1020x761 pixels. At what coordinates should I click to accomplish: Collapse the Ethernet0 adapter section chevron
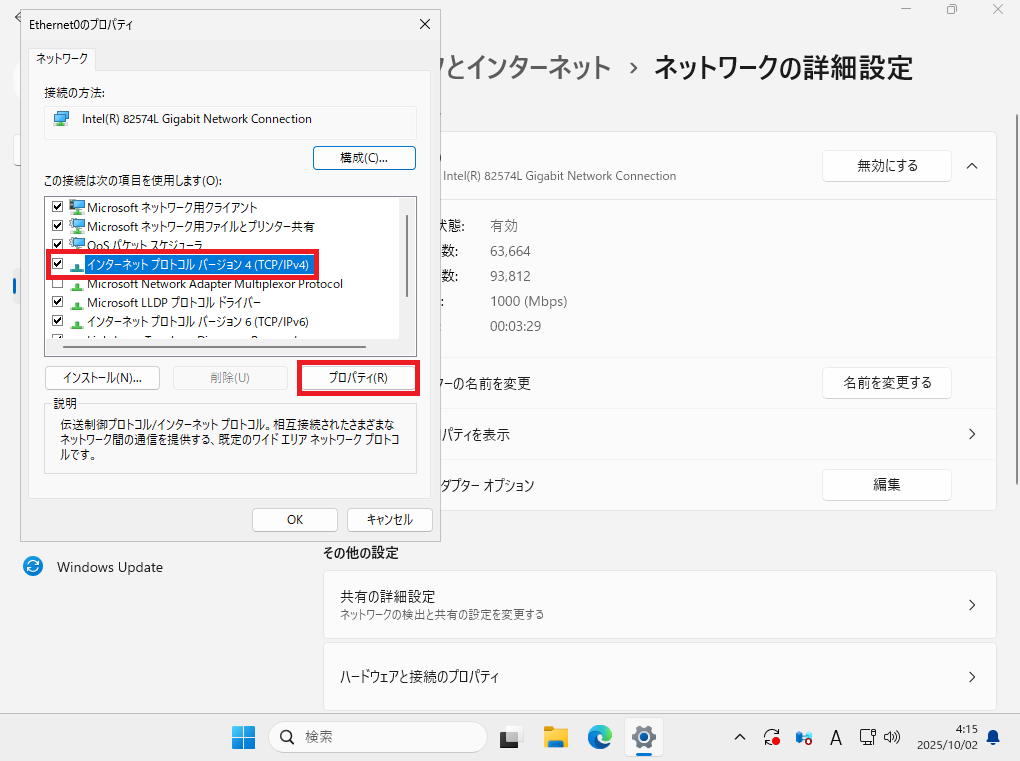972,166
